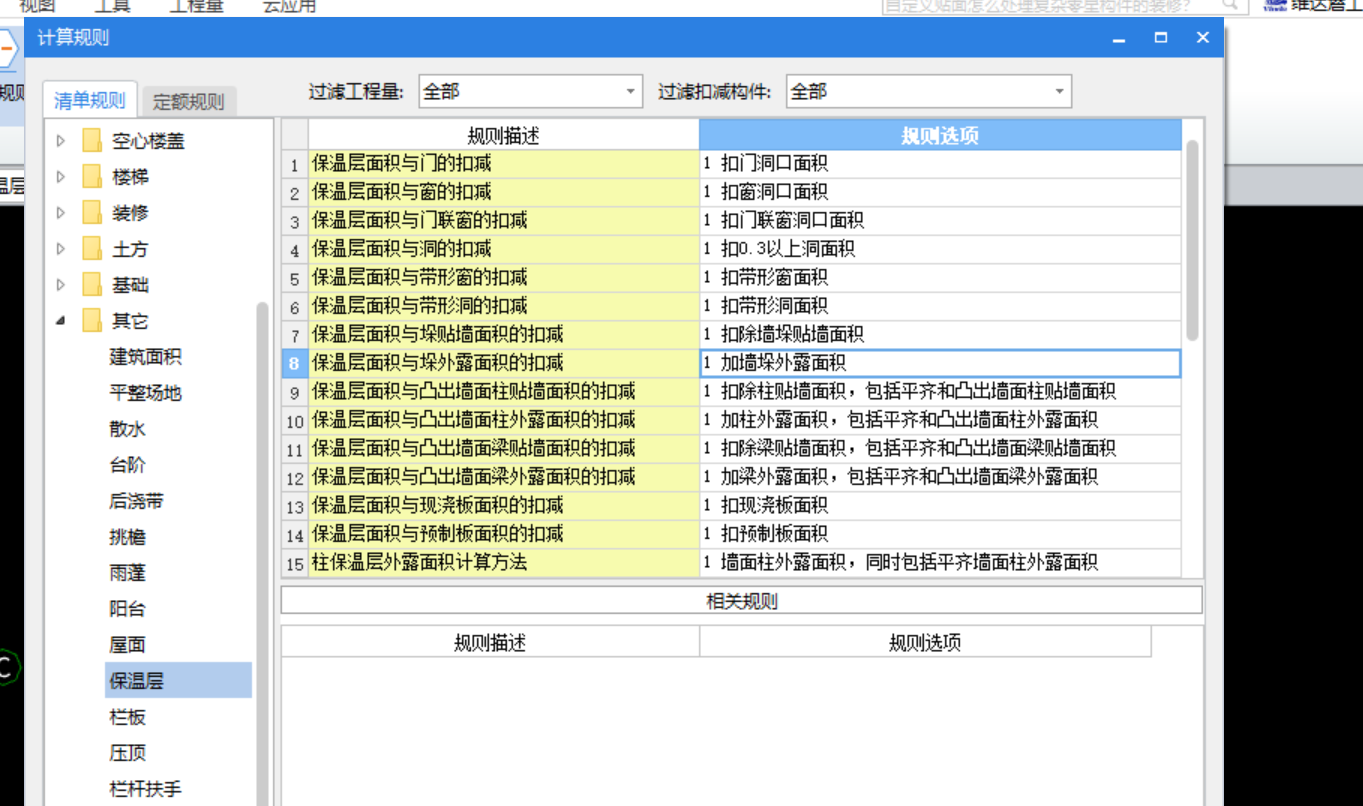The height and width of the screenshot is (806, 1363).
Task: Click the 基础 folder icon
Action: tap(92, 285)
